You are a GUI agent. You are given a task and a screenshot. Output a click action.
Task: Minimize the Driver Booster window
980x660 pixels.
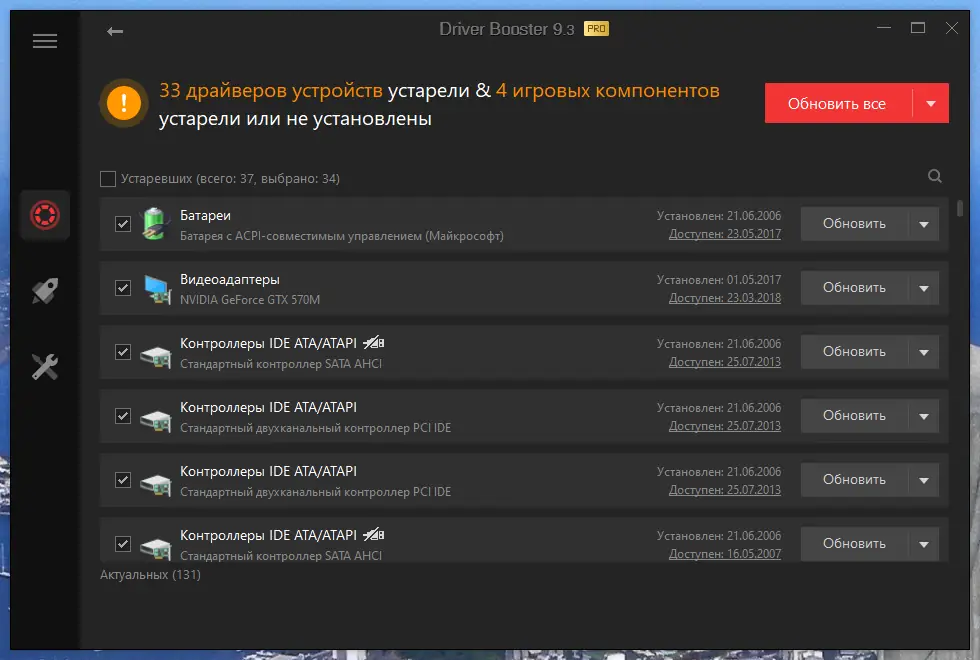[884, 28]
